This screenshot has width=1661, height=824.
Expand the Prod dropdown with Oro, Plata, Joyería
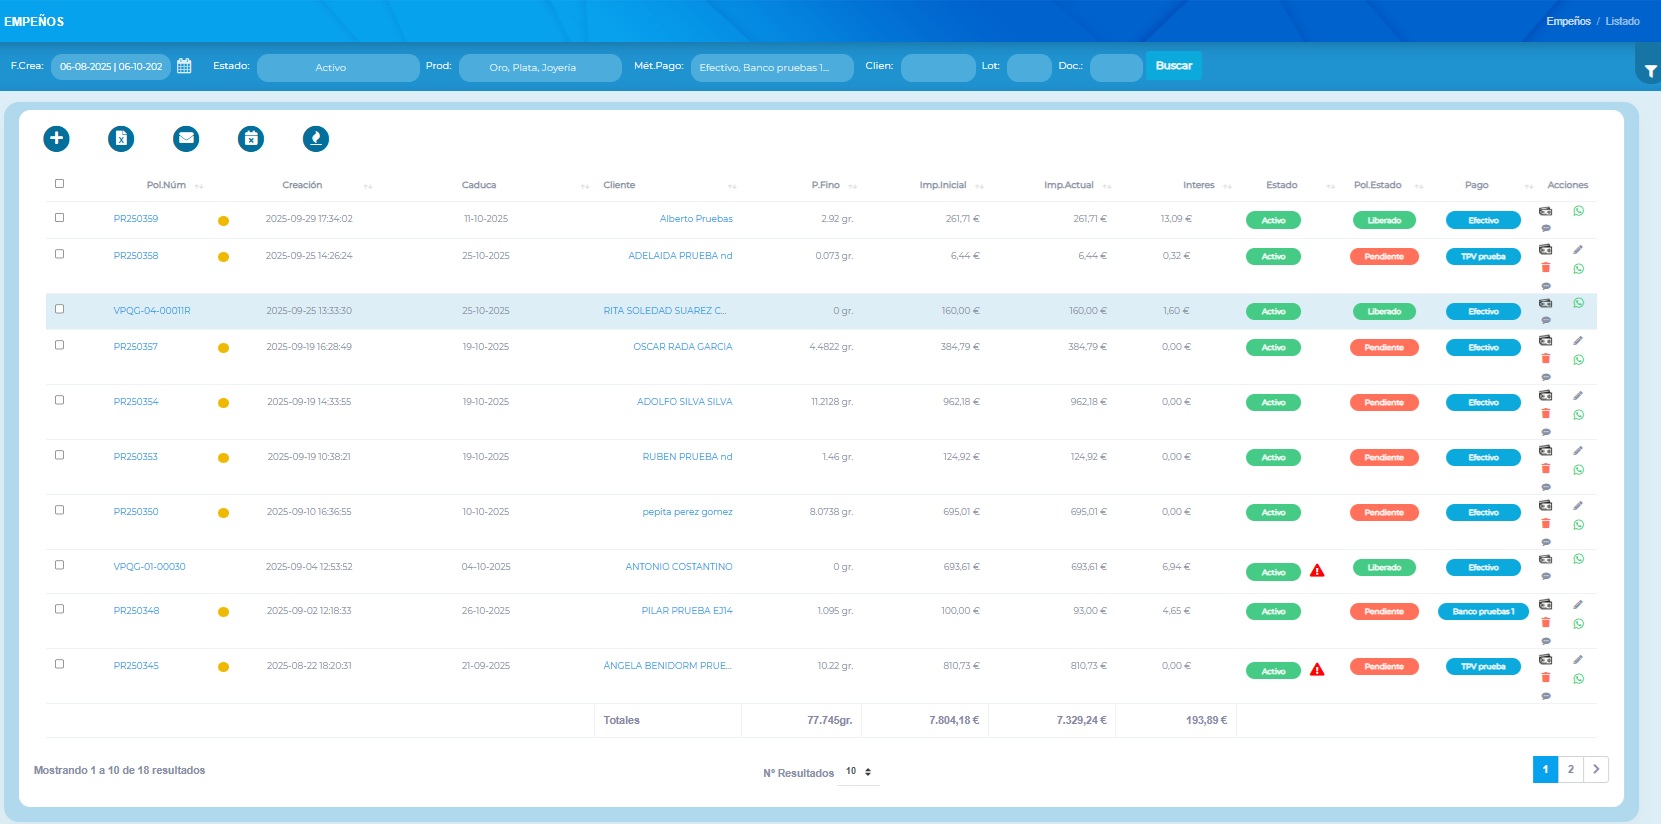coord(540,68)
